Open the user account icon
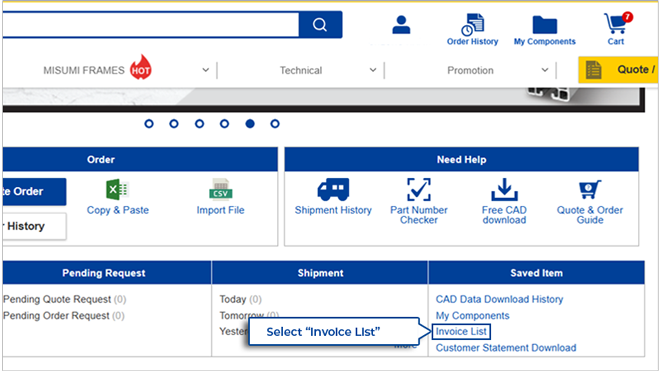The height and width of the screenshot is (371, 660). (401, 25)
